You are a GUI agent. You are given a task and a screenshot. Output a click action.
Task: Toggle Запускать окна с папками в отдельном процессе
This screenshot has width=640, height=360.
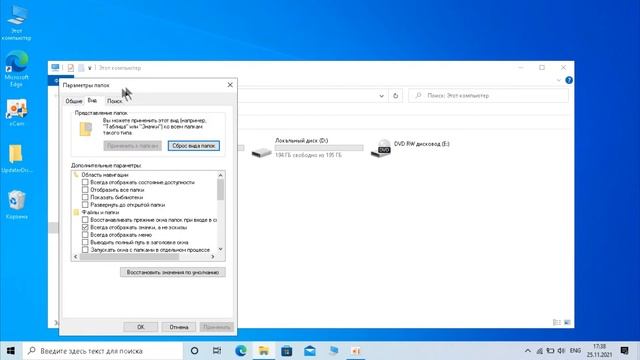pos(85,249)
